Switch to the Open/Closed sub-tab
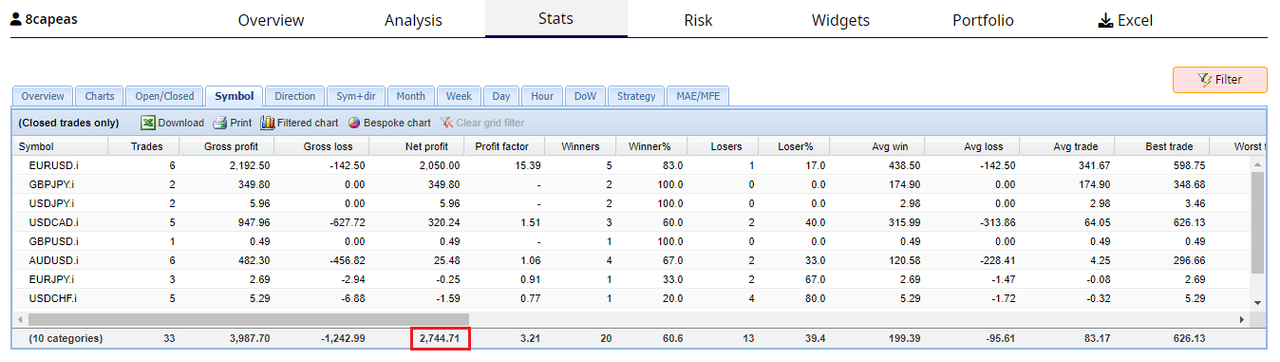The width and height of the screenshot is (1280, 362). tap(165, 96)
